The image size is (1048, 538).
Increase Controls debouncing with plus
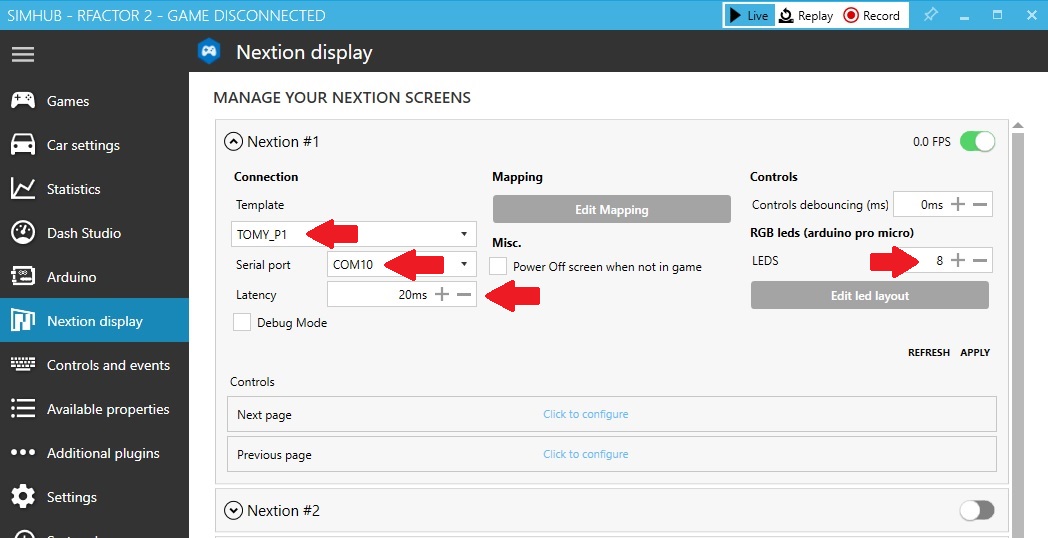tap(958, 205)
